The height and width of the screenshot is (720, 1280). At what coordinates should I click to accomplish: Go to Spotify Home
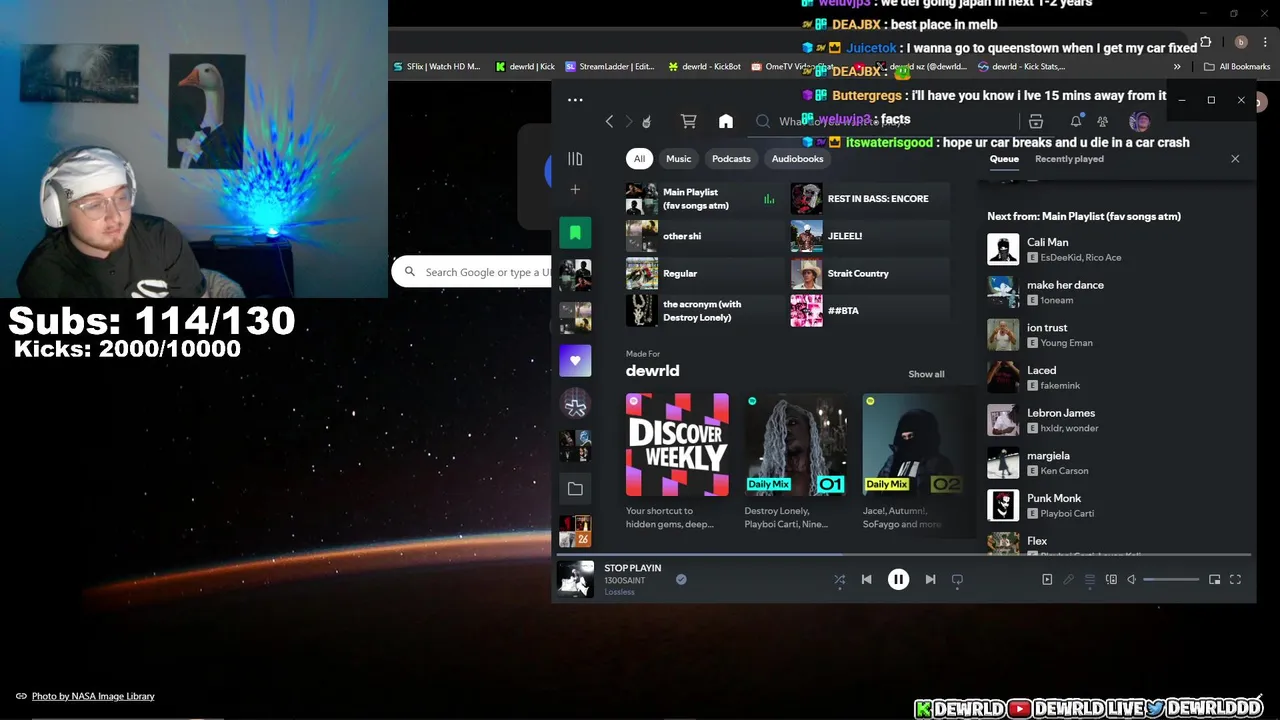[726, 121]
